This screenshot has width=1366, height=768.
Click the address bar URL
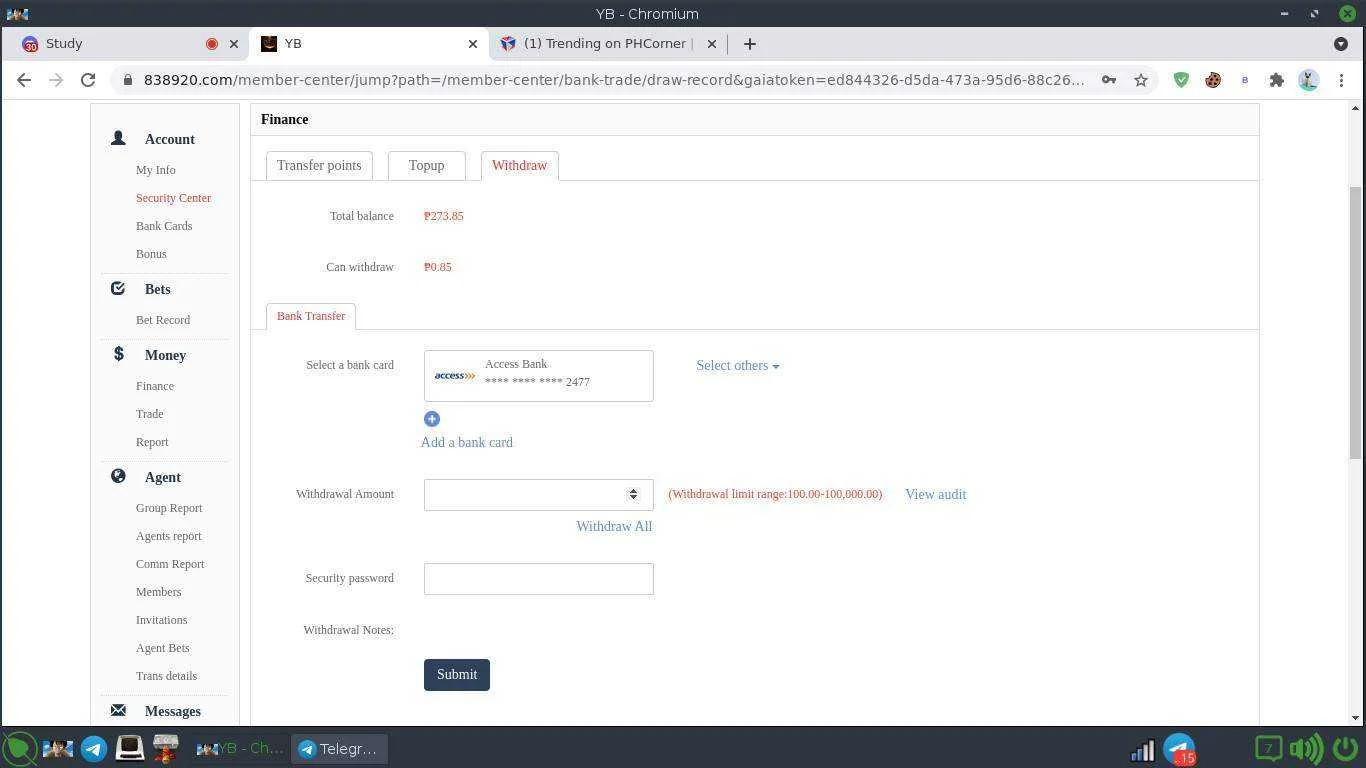point(613,80)
